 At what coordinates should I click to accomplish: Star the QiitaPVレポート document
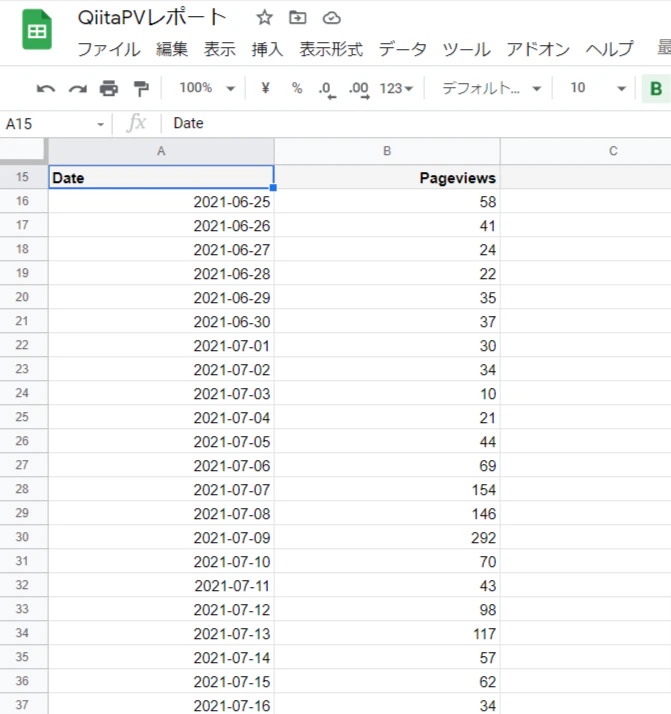264,18
